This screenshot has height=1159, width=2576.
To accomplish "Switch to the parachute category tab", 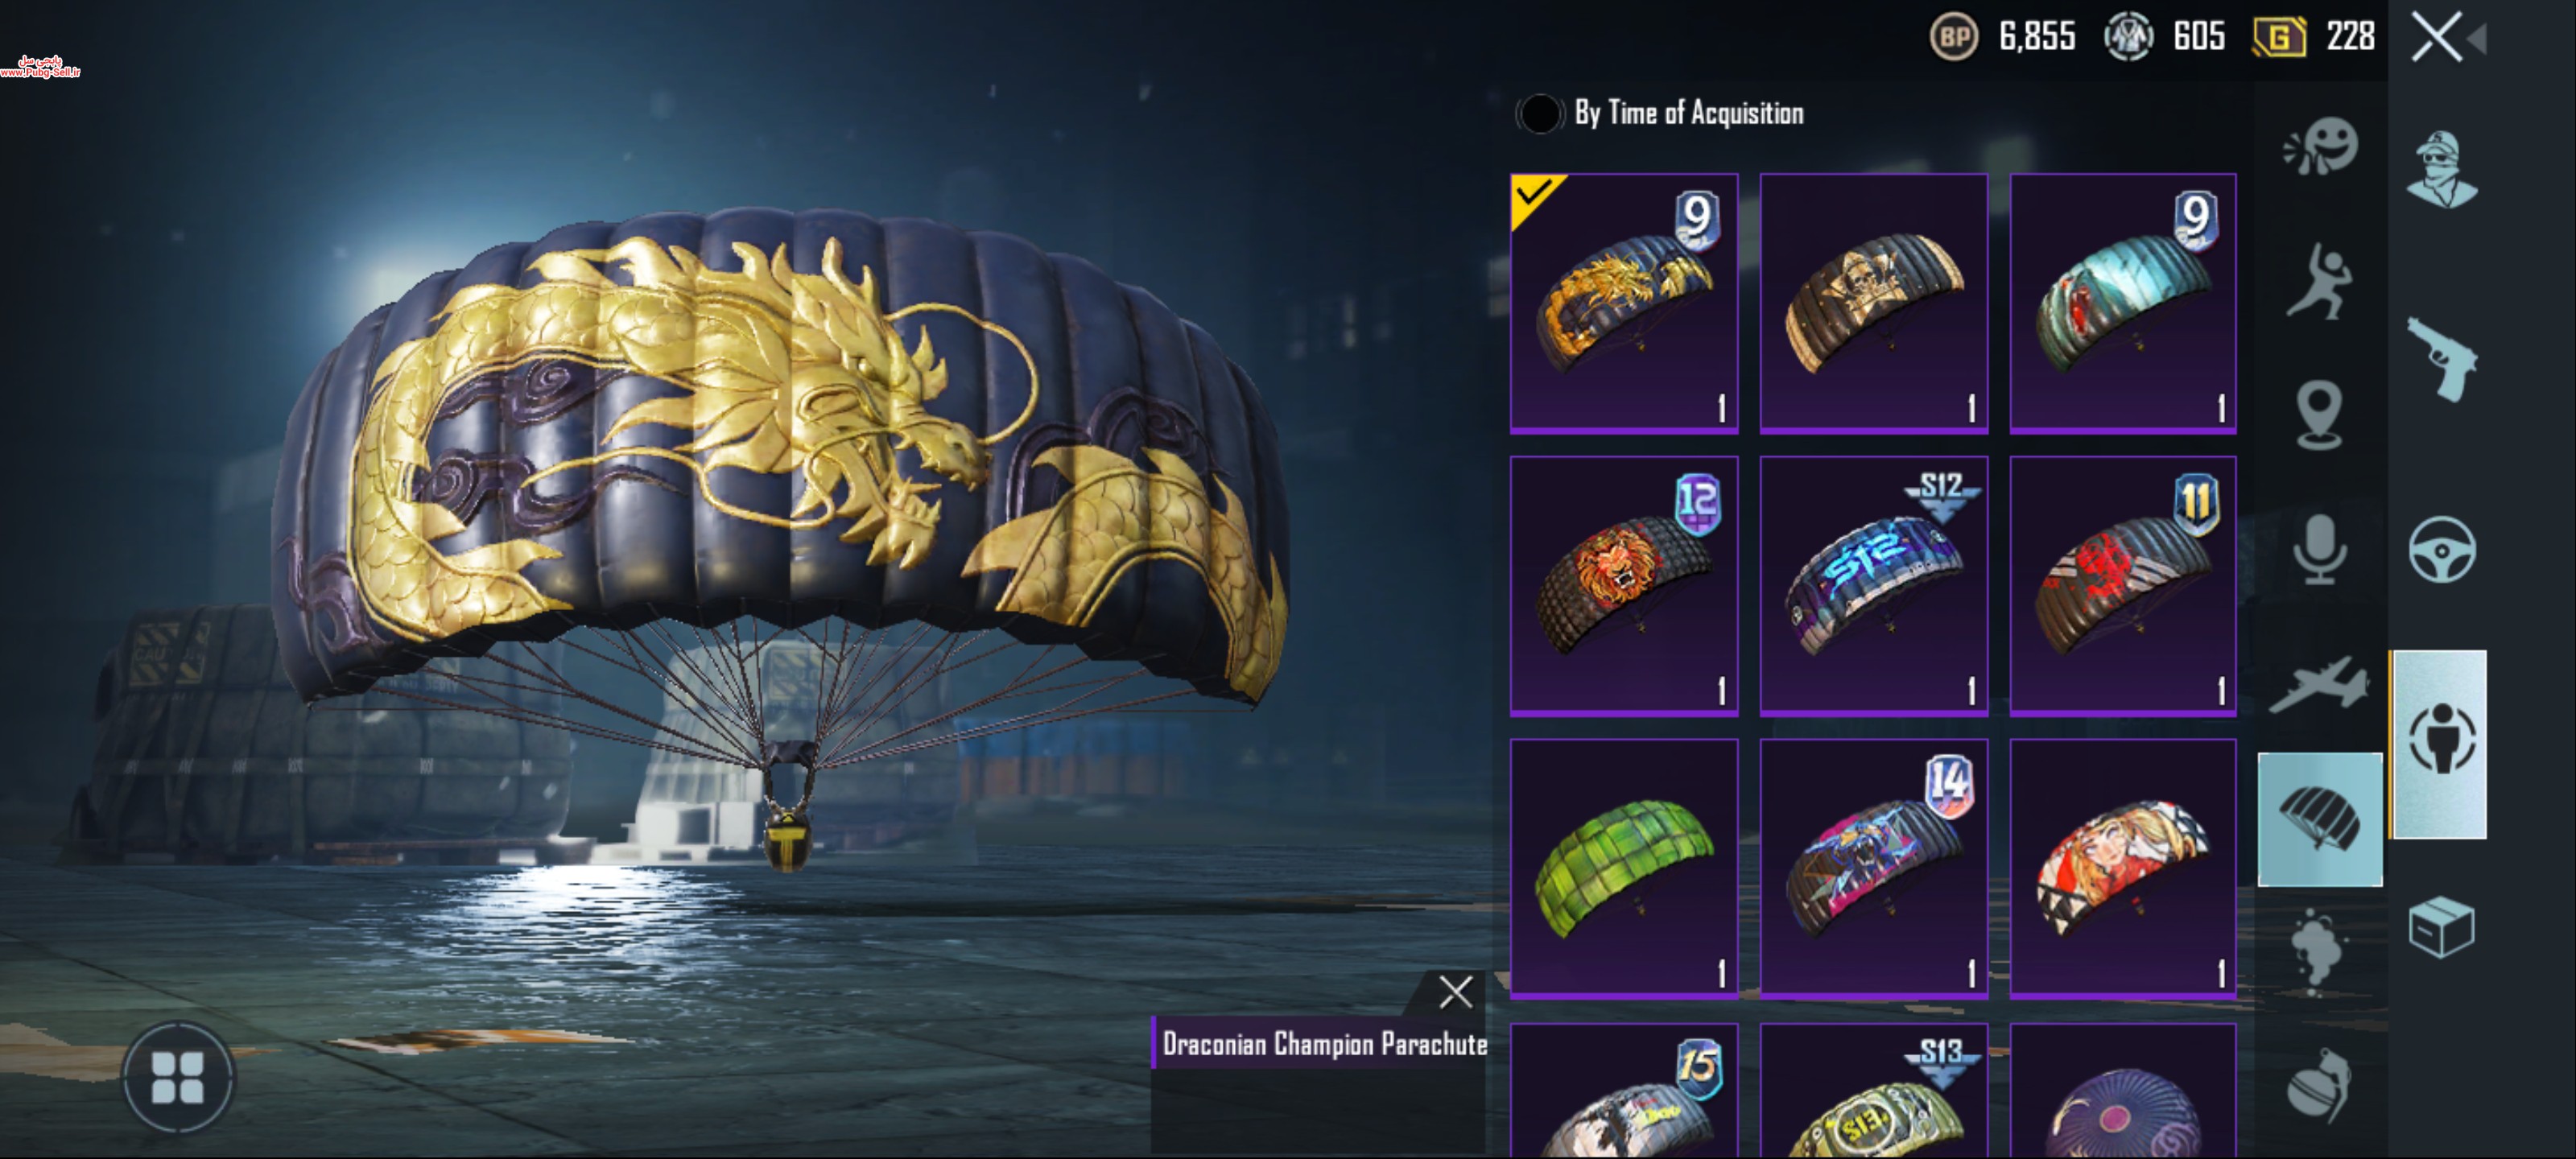I will point(2319,819).
